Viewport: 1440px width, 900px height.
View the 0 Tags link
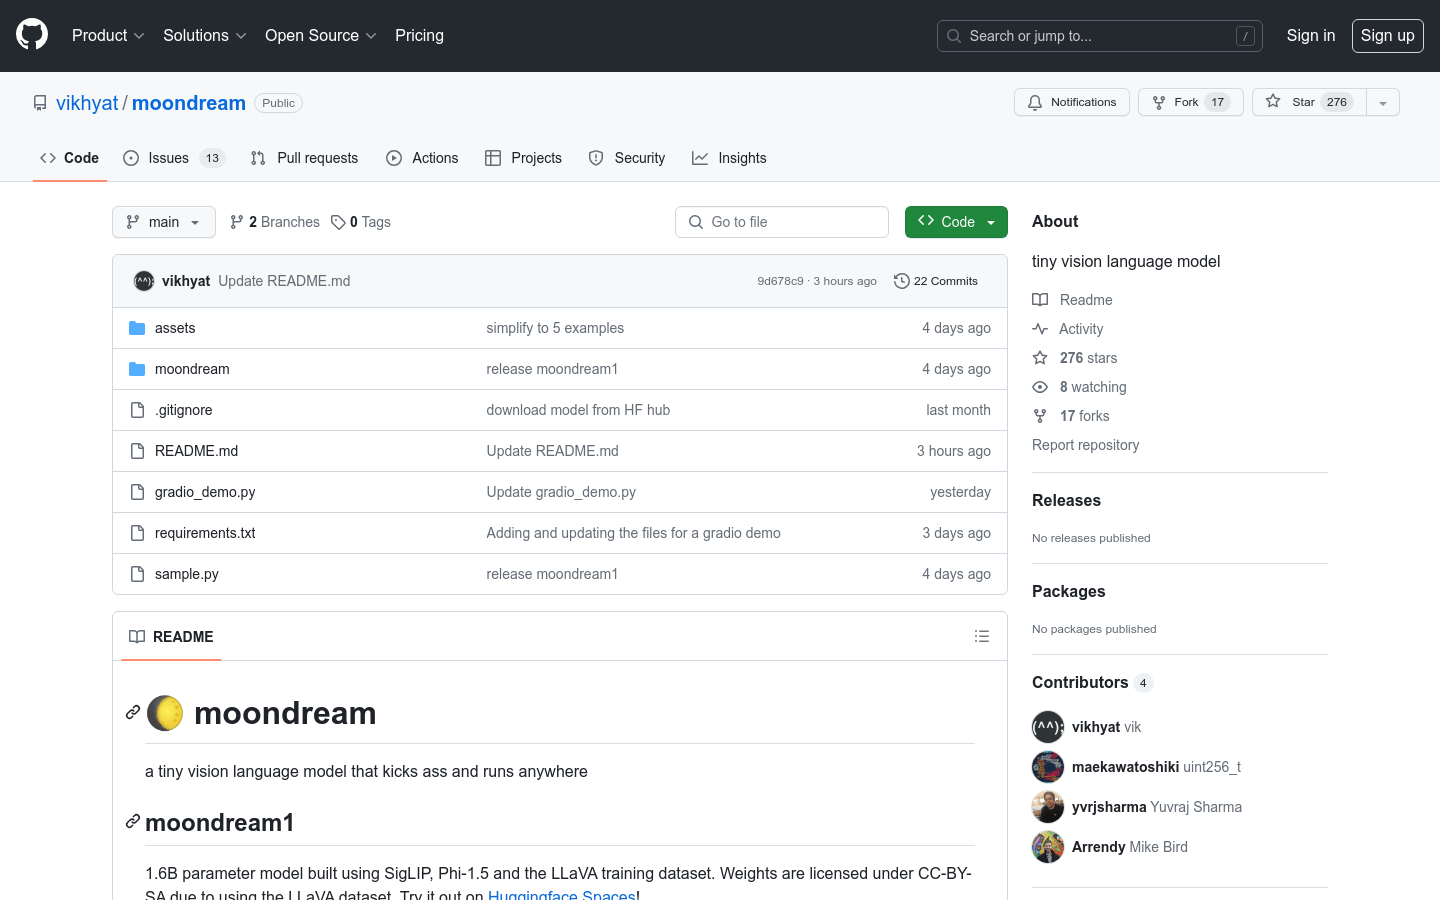(361, 222)
